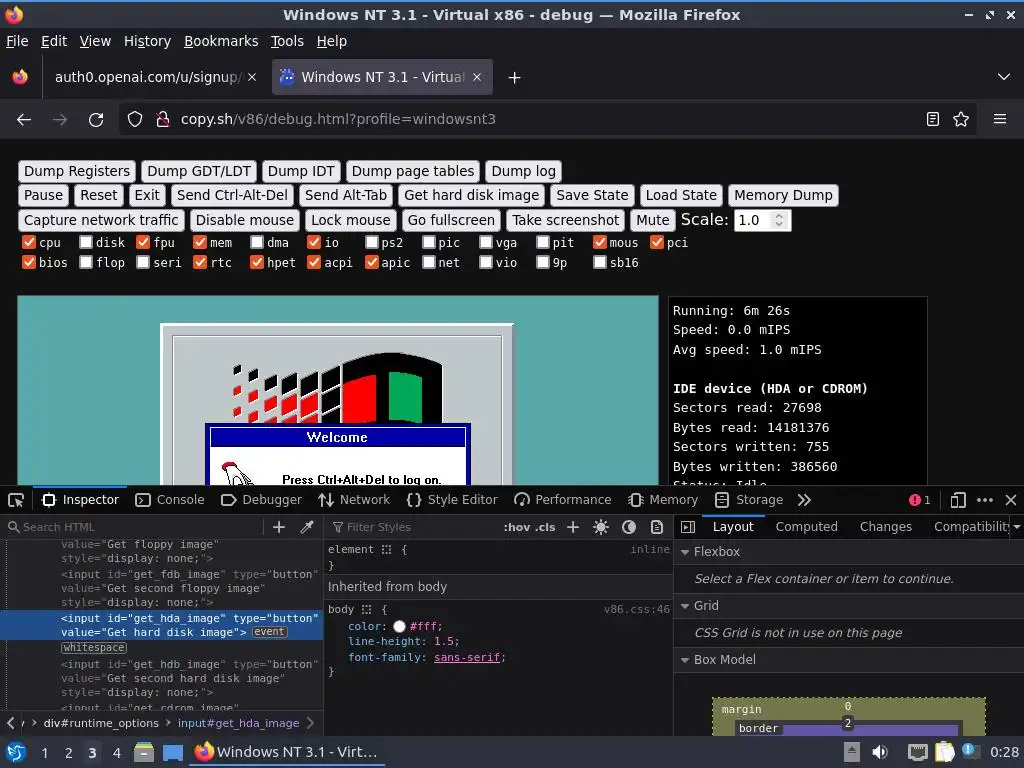
Task: Click the Filter Styles input
Action: coord(411,527)
